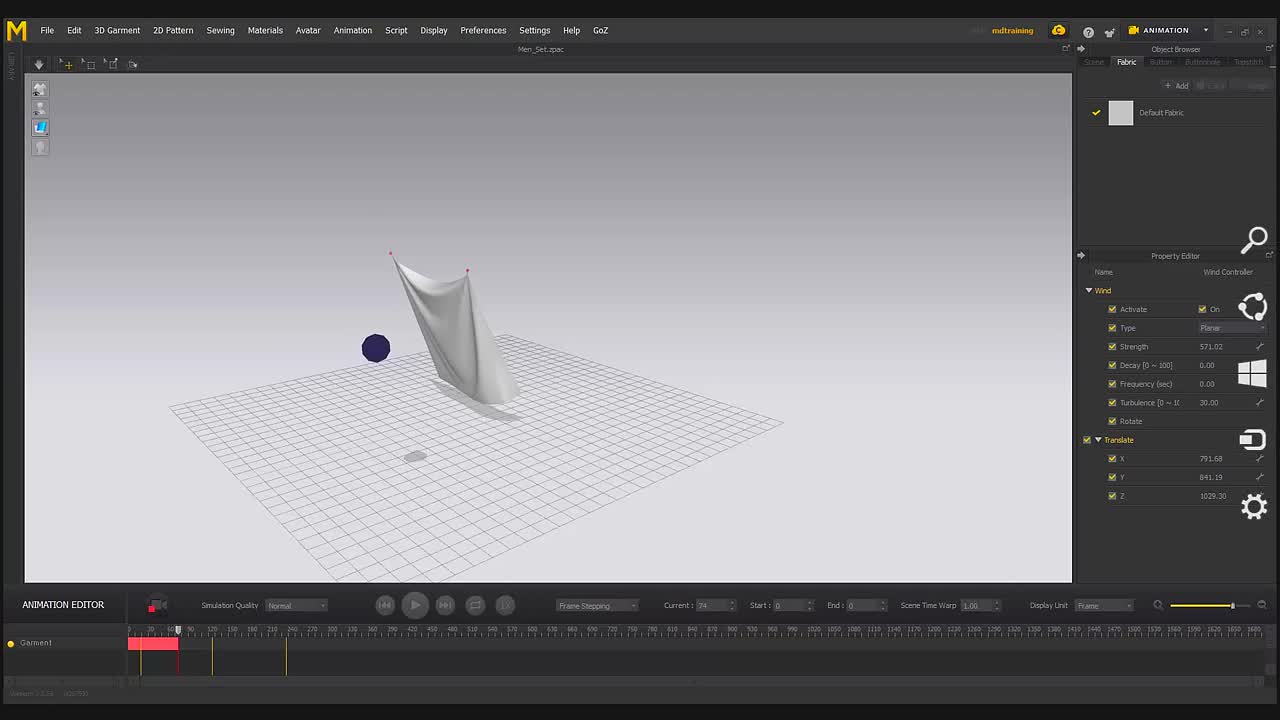This screenshot has width=1280, height=720.
Task: Toggle the Strength property checkbox
Action: (1112, 347)
